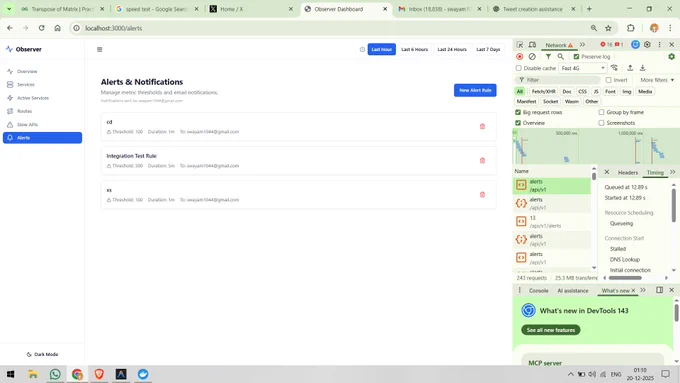Switch to Network panel tab
The width and height of the screenshot is (680, 383).
pos(559,45)
